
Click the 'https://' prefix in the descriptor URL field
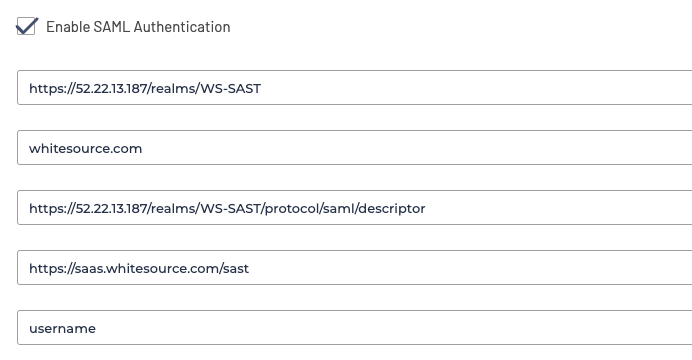[52, 208]
